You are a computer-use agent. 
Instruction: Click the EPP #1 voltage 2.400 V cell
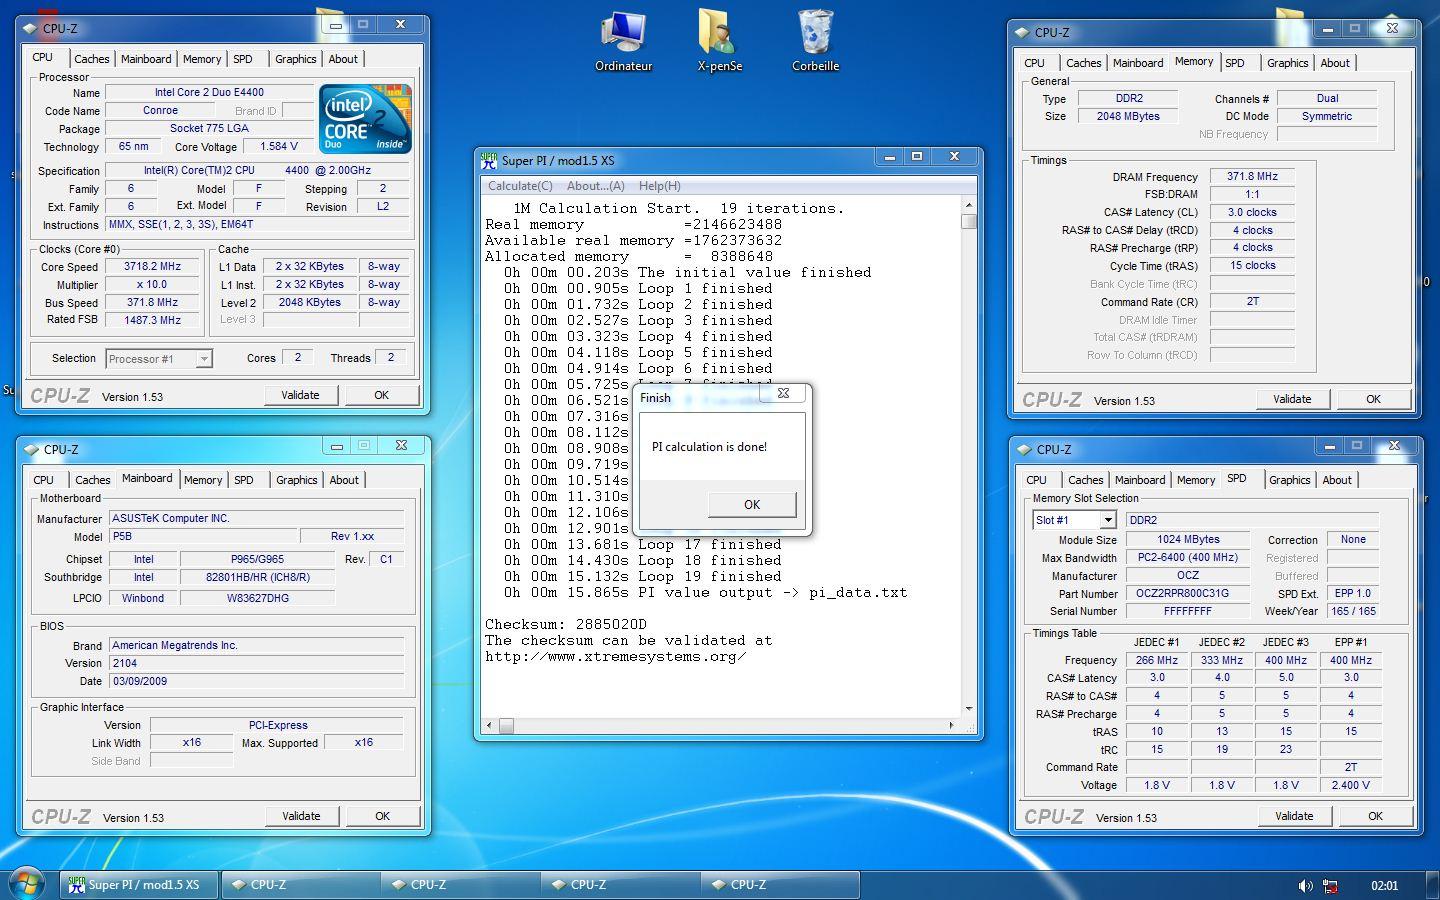coord(1351,785)
